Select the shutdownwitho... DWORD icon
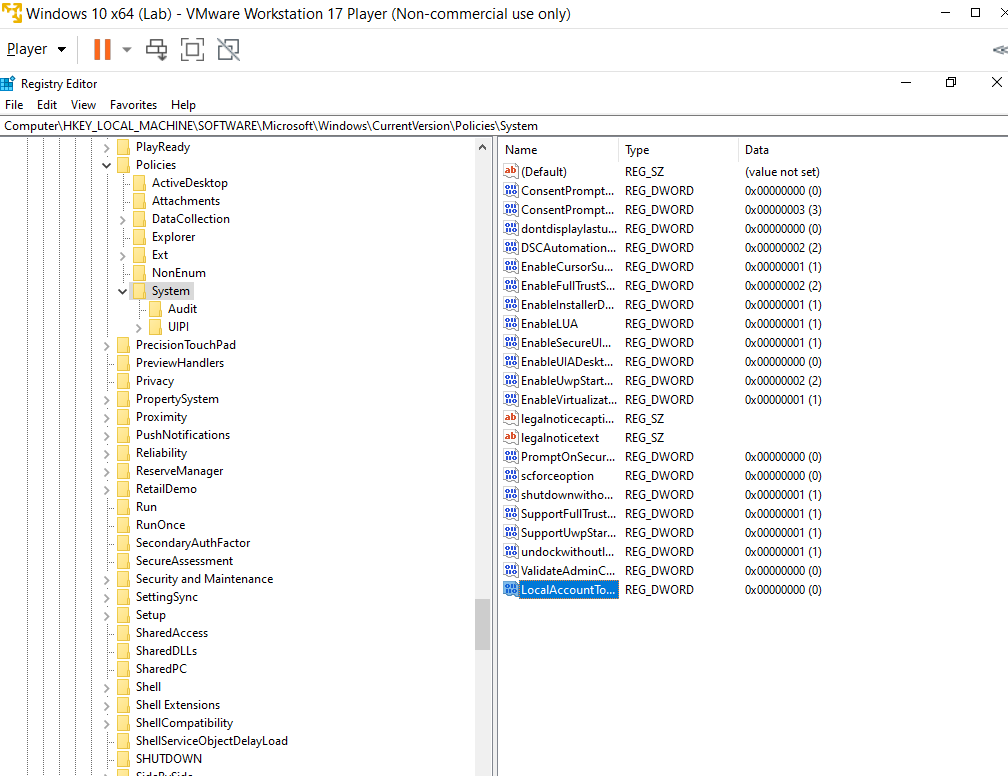 click(510, 495)
